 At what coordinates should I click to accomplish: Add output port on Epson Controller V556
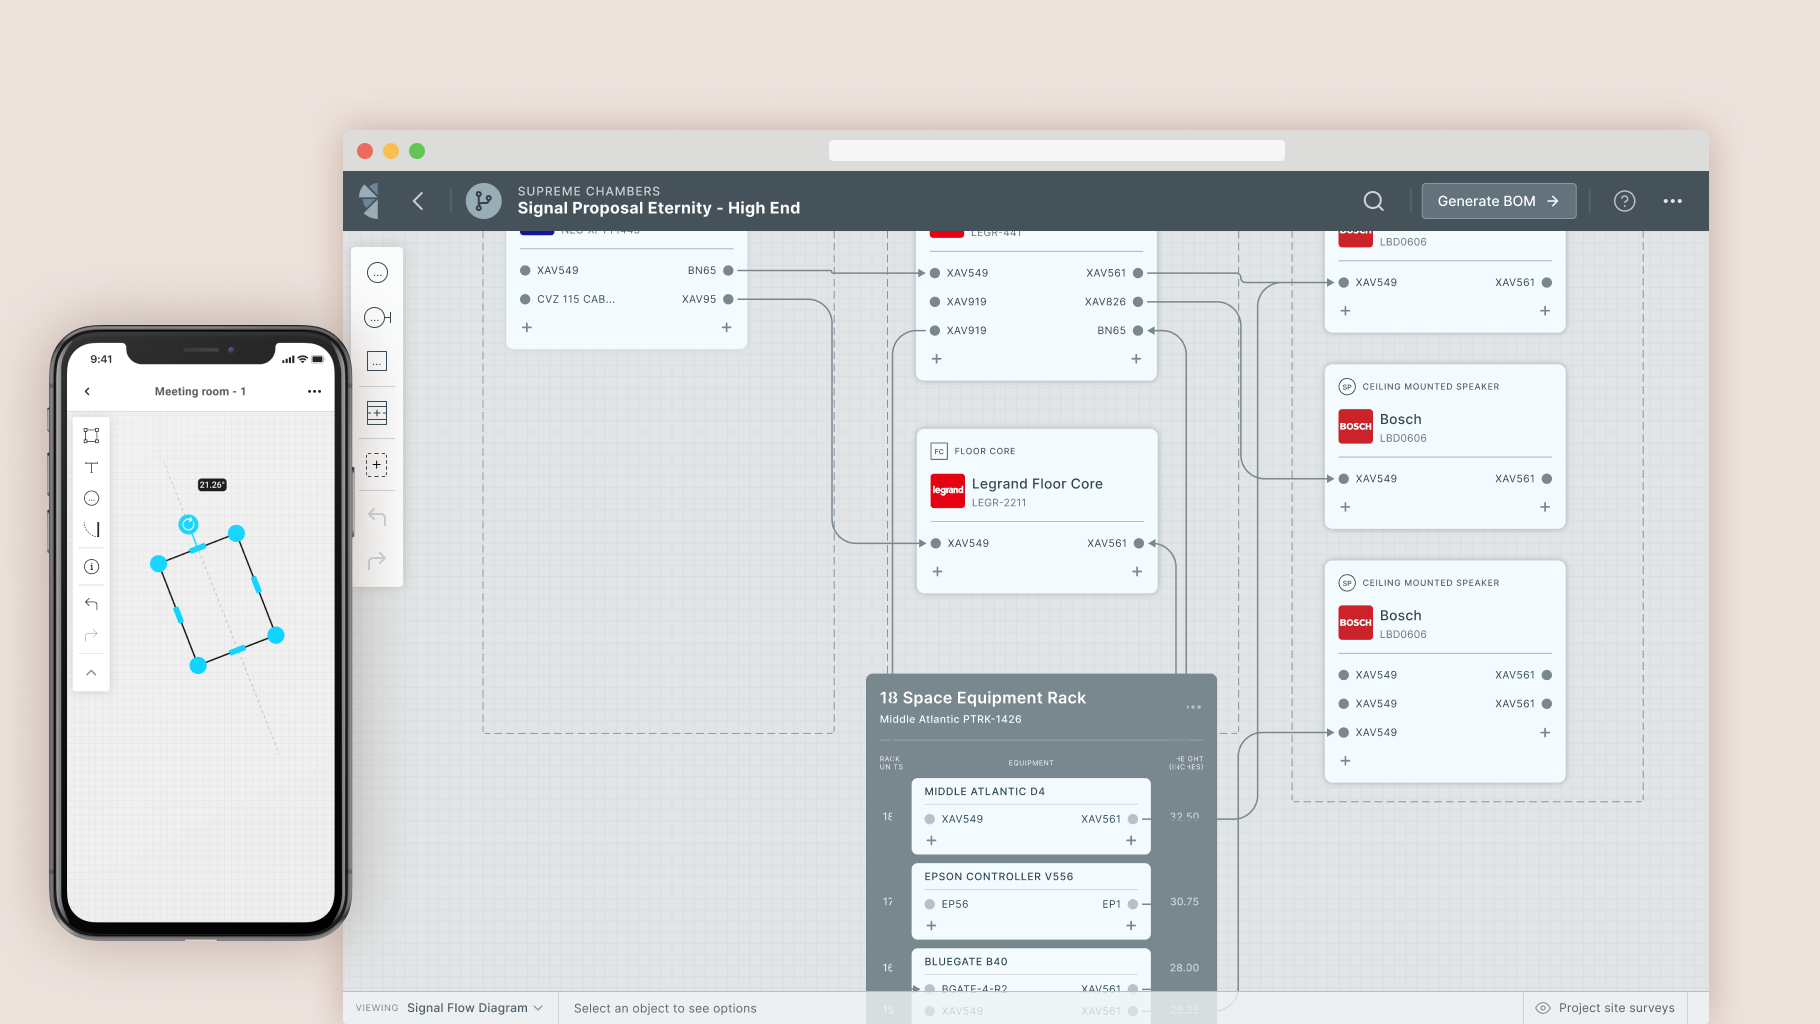pyautogui.click(x=1131, y=926)
